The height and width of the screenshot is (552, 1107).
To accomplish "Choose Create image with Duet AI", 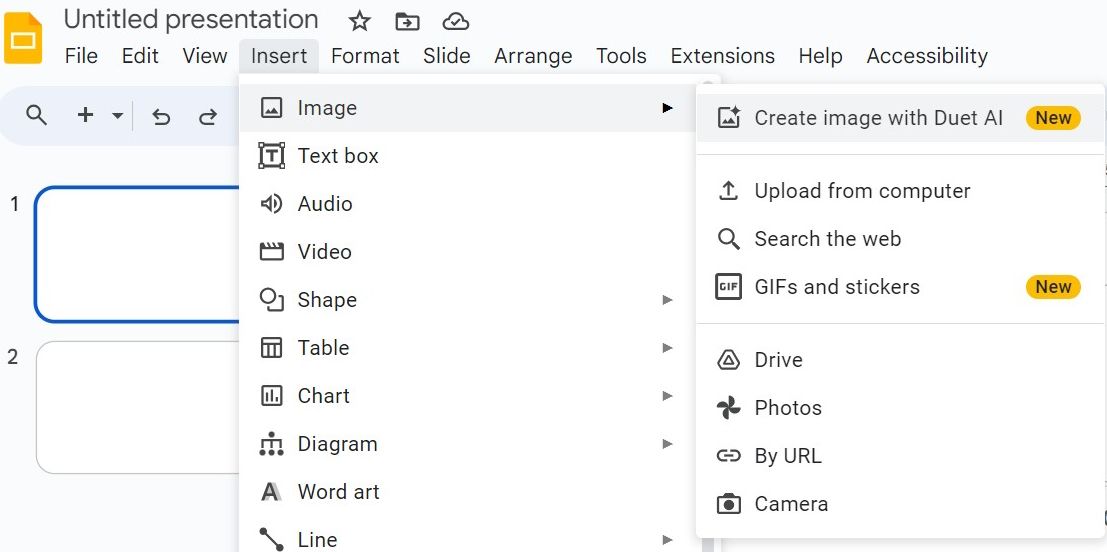I will click(x=878, y=118).
